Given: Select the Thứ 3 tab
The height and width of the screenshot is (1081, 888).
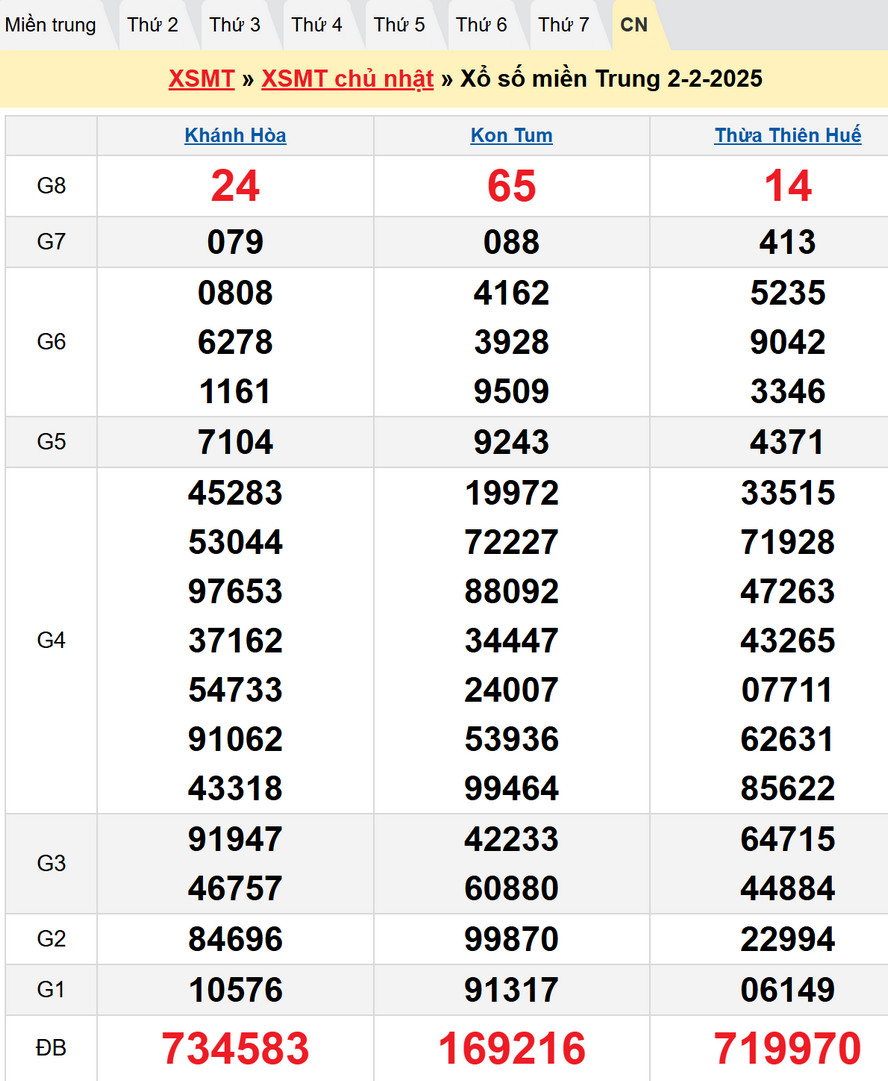Looking at the screenshot, I should [235, 25].
